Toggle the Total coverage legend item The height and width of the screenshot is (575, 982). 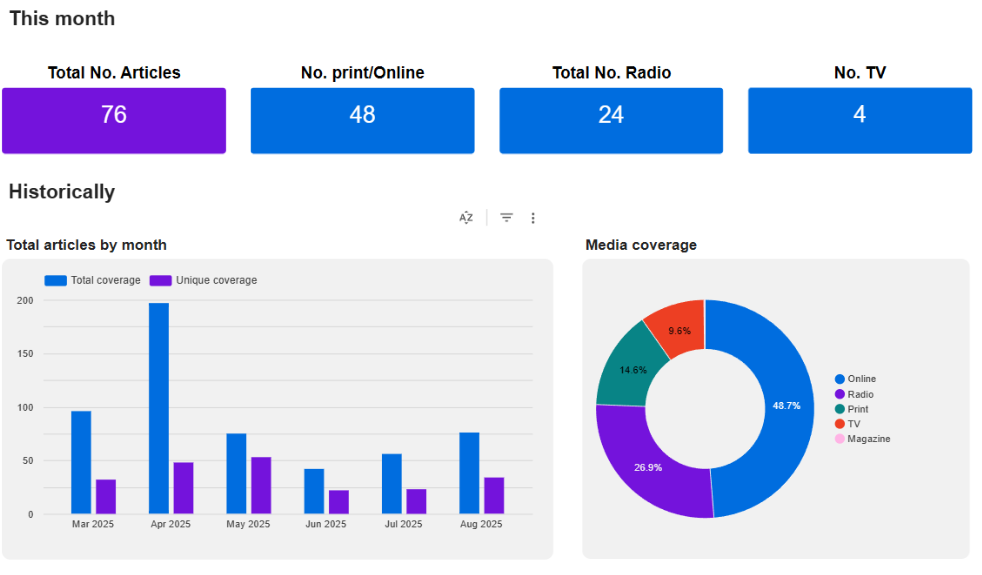[x=94, y=280]
